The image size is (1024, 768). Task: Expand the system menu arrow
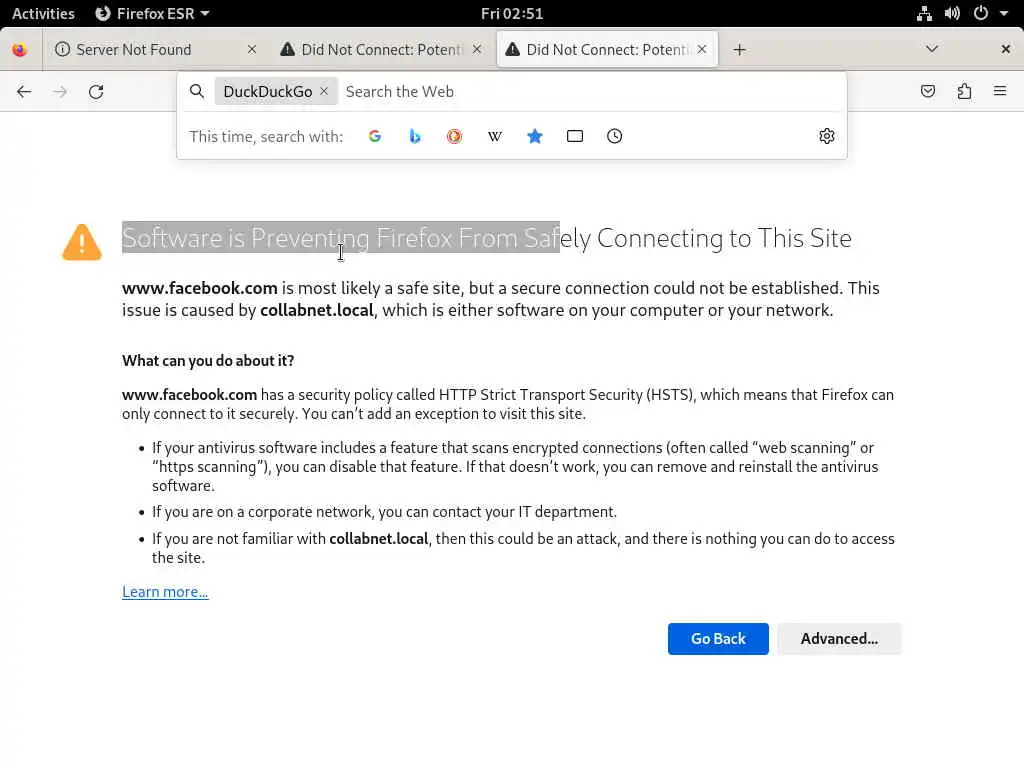[1004, 13]
